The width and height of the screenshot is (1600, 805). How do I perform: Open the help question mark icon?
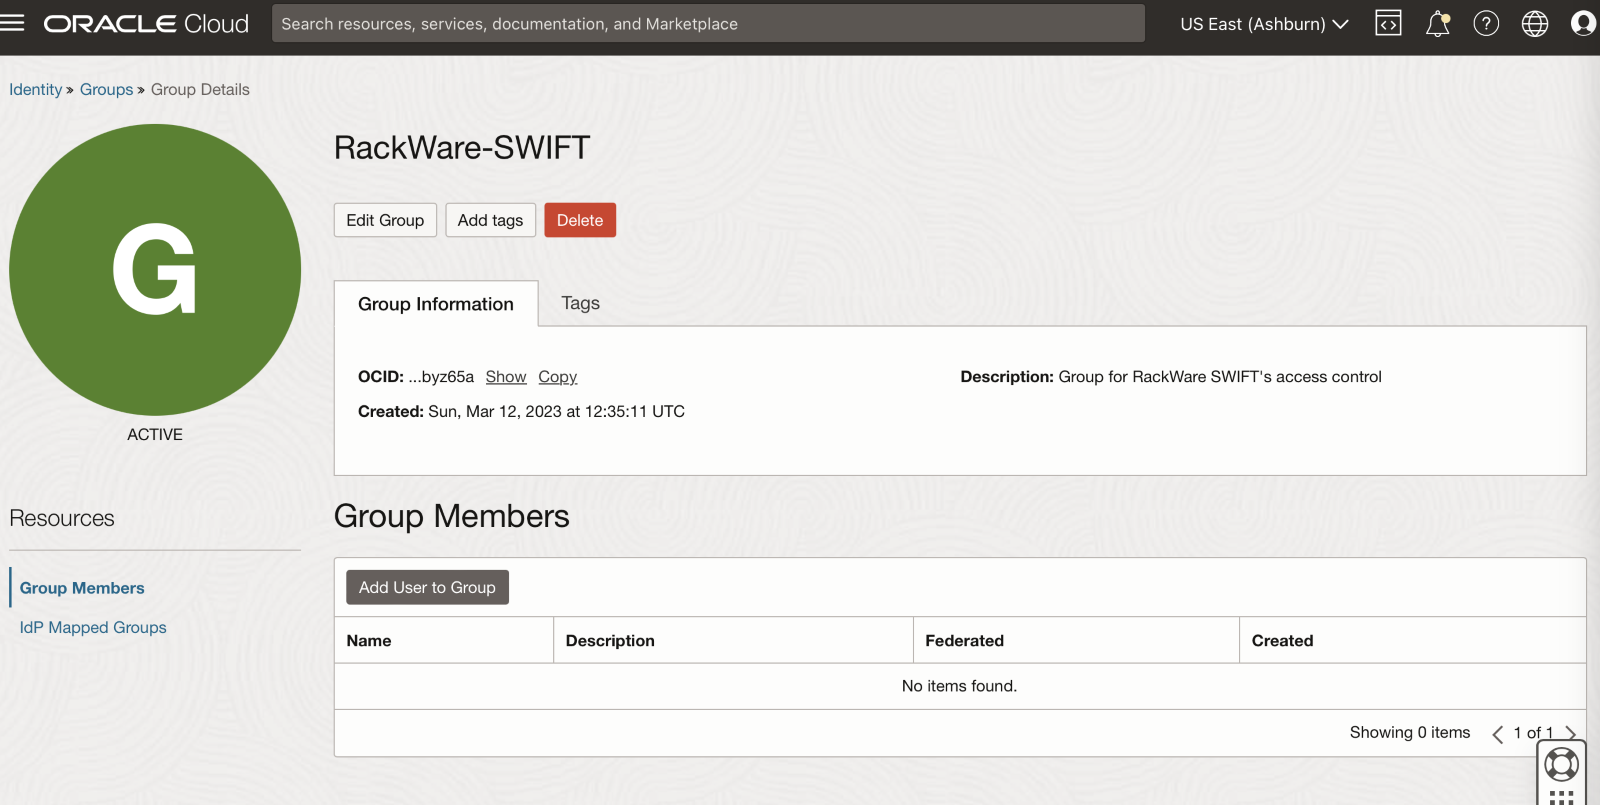pyautogui.click(x=1486, y=23)
